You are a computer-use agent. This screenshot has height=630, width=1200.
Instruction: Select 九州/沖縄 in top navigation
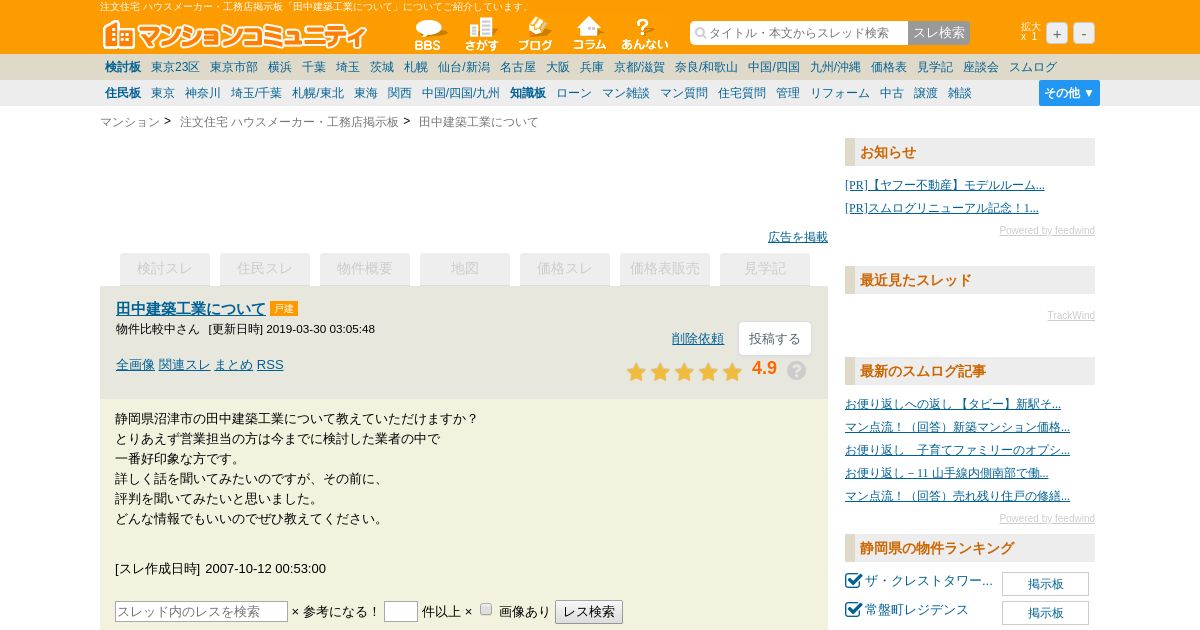[x=835, y=67]
